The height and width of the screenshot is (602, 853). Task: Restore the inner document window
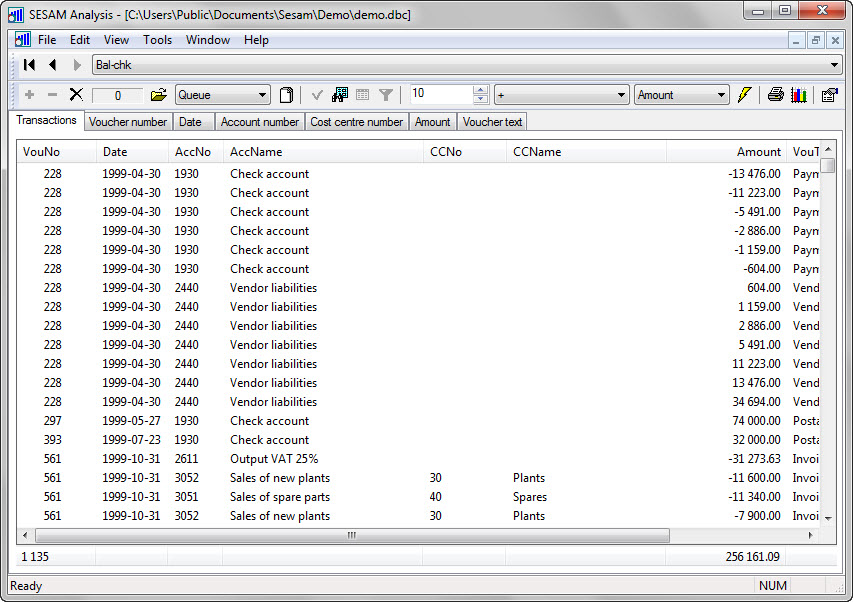pos(815,40)
